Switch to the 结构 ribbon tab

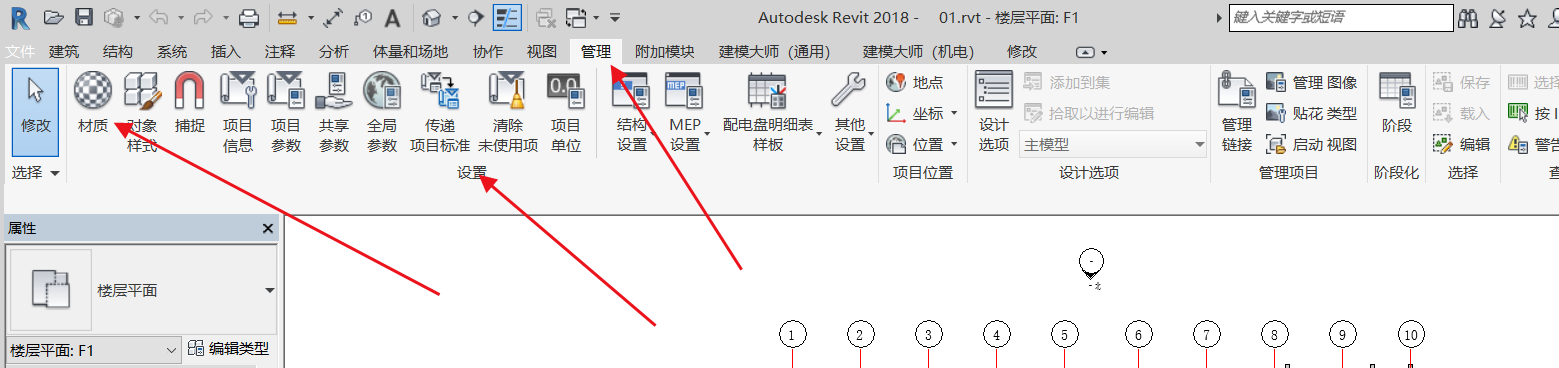tap(118, 51)
